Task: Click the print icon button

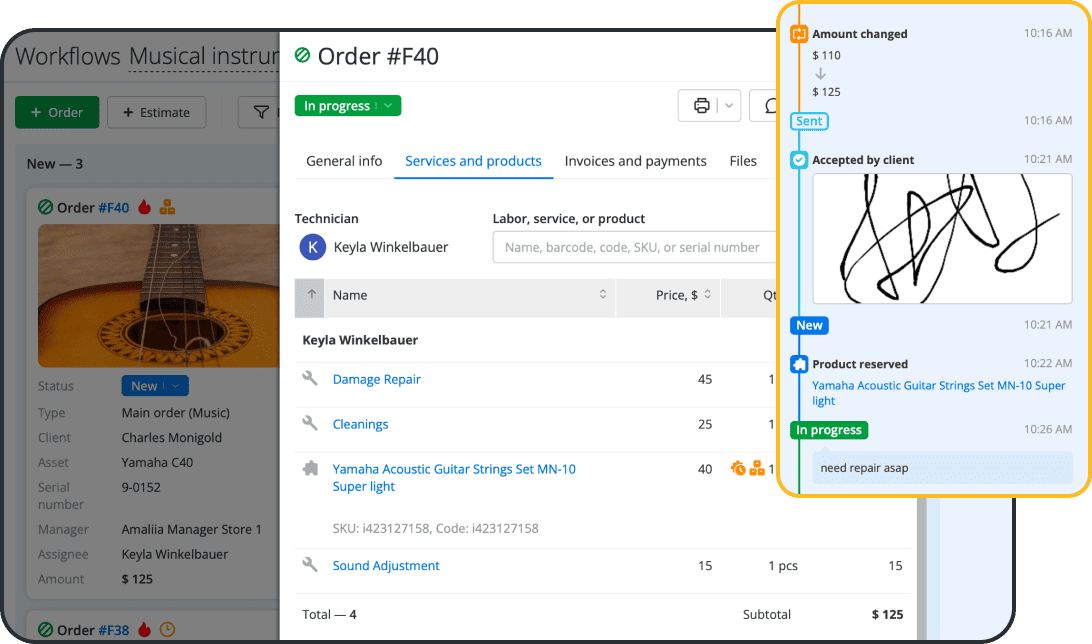Action: pyautogui.click(x=702, y=106)
